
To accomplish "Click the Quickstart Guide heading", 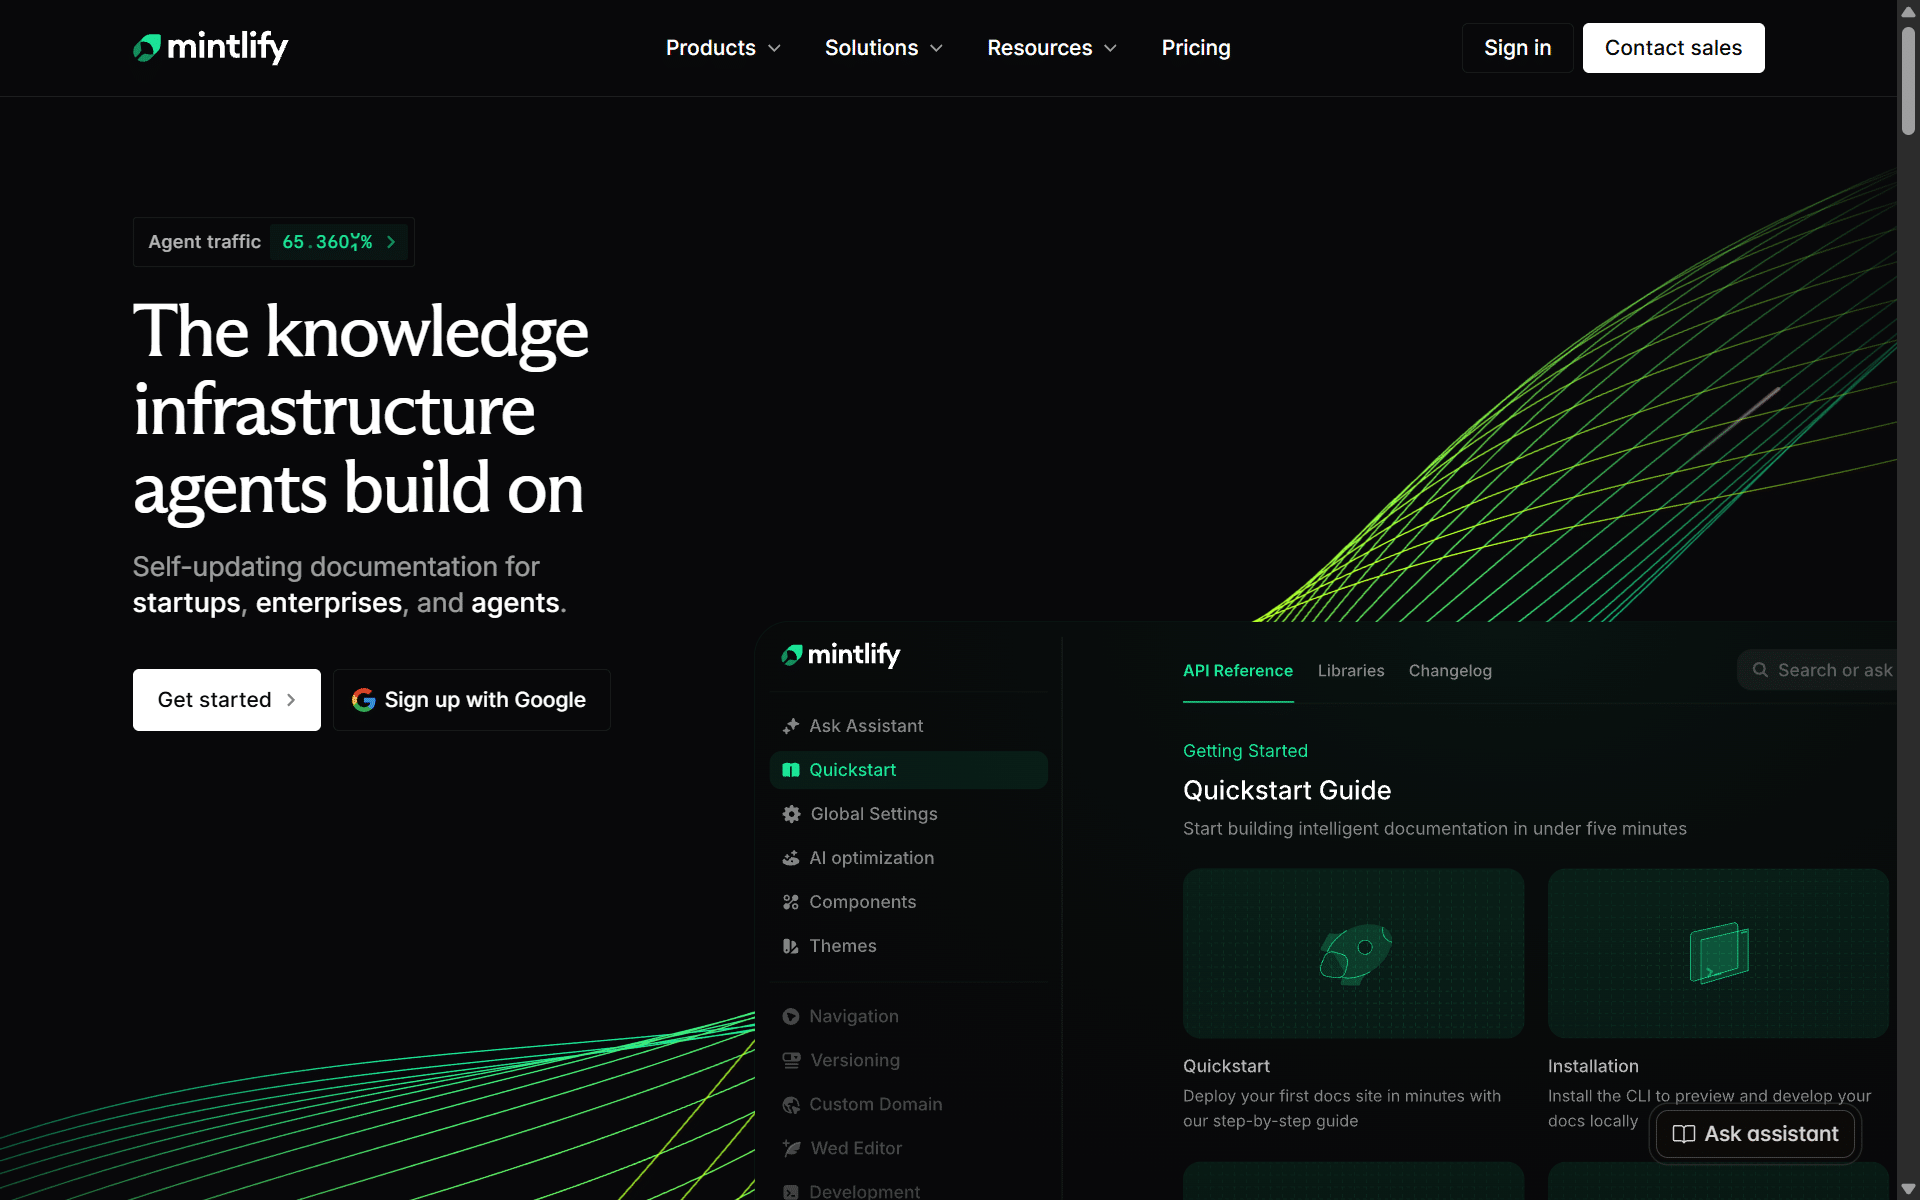I will point(1287,790).
